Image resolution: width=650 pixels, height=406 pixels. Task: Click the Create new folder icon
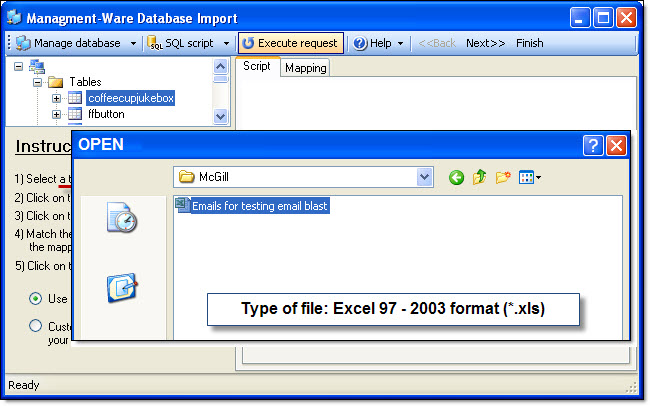tap(503, 177)
